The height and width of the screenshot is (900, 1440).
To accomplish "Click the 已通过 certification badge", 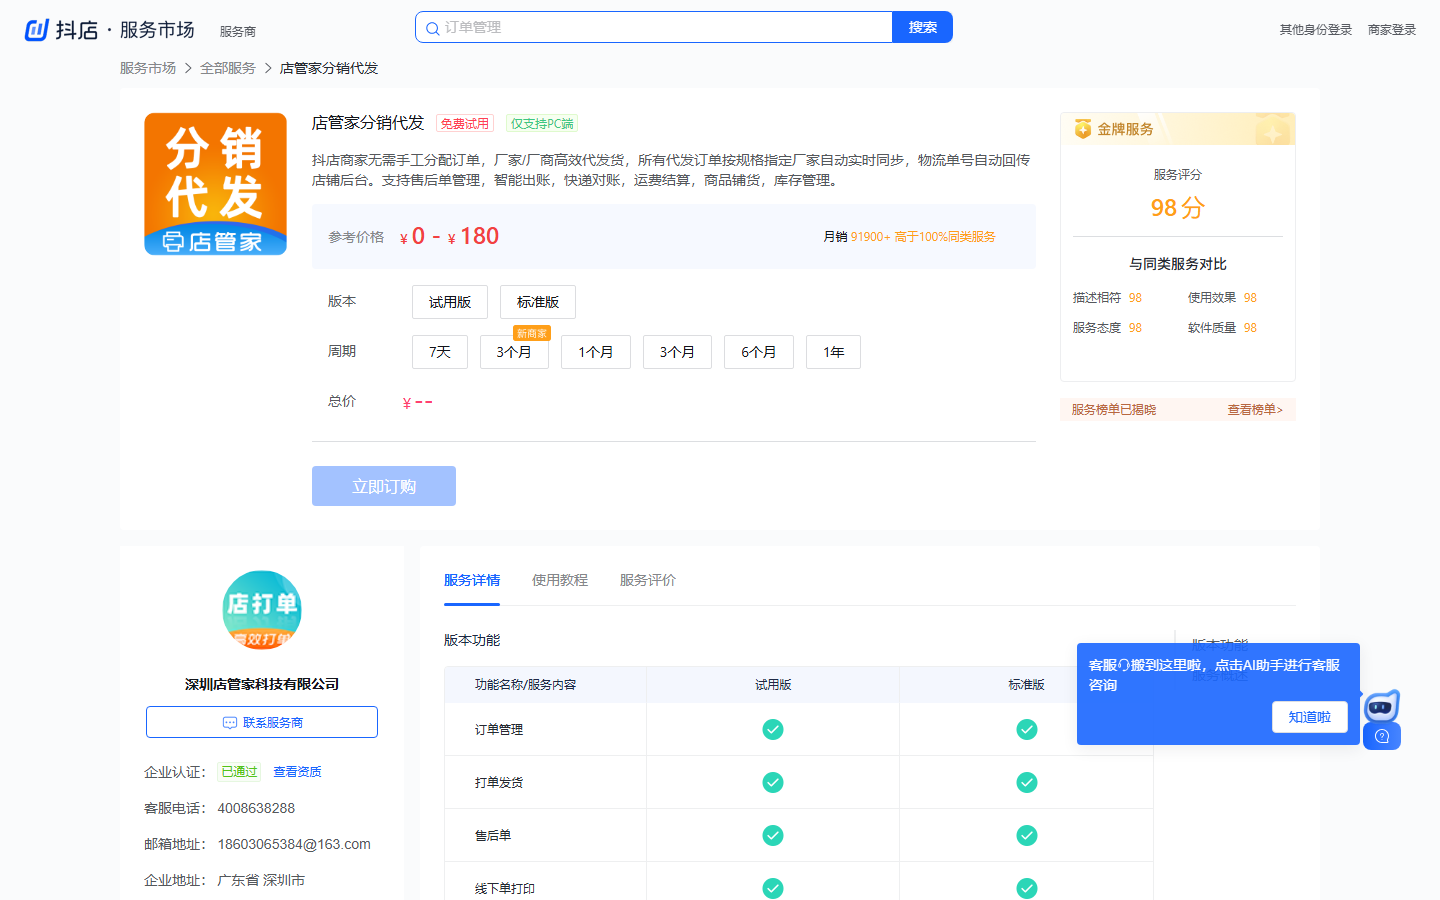I will [x=239, y=772].
